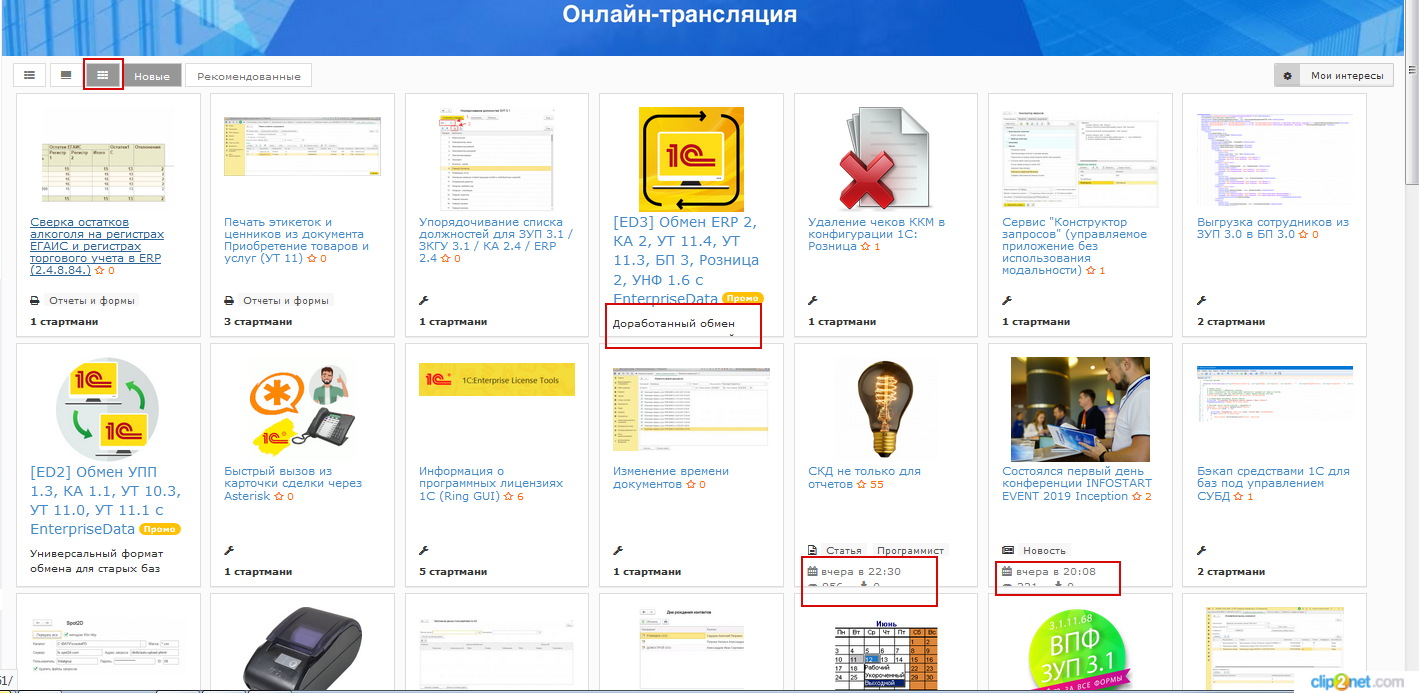Open the Новые tab

pos(152,76)
